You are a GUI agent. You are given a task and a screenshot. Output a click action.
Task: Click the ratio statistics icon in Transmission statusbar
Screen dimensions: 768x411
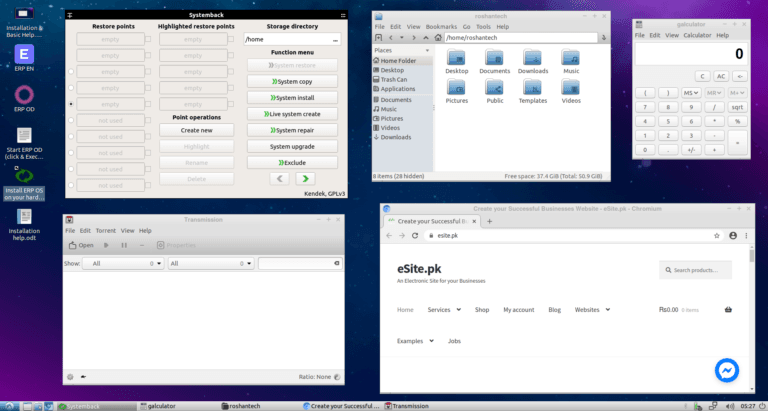337,377
